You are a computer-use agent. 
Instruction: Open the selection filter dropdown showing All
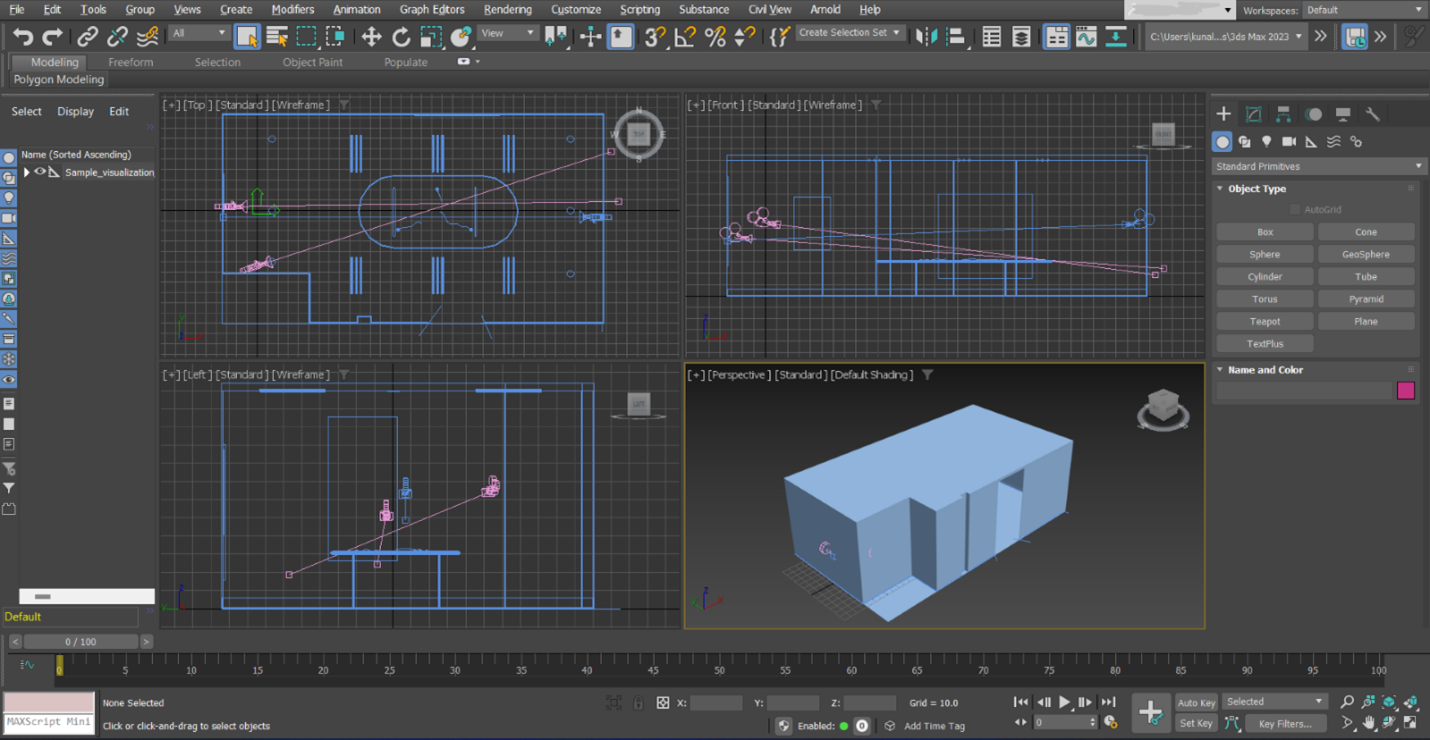(x=197, y=32)
